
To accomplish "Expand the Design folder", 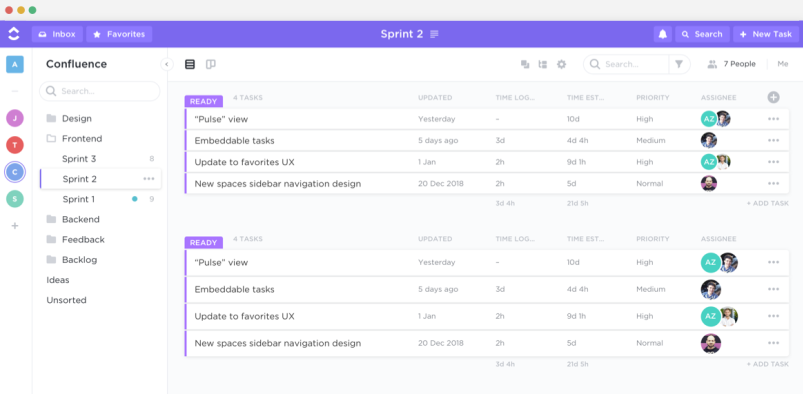I will (69, 118).
